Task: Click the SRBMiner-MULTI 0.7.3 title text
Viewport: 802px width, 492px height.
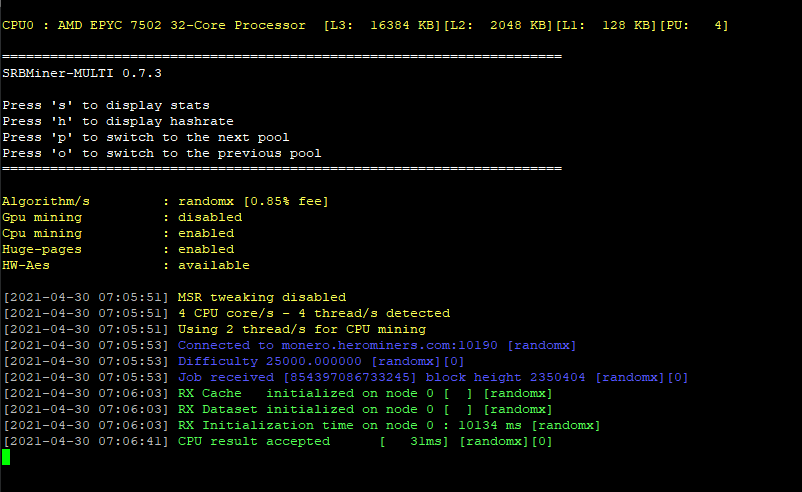Action: [x=82, y=73]
